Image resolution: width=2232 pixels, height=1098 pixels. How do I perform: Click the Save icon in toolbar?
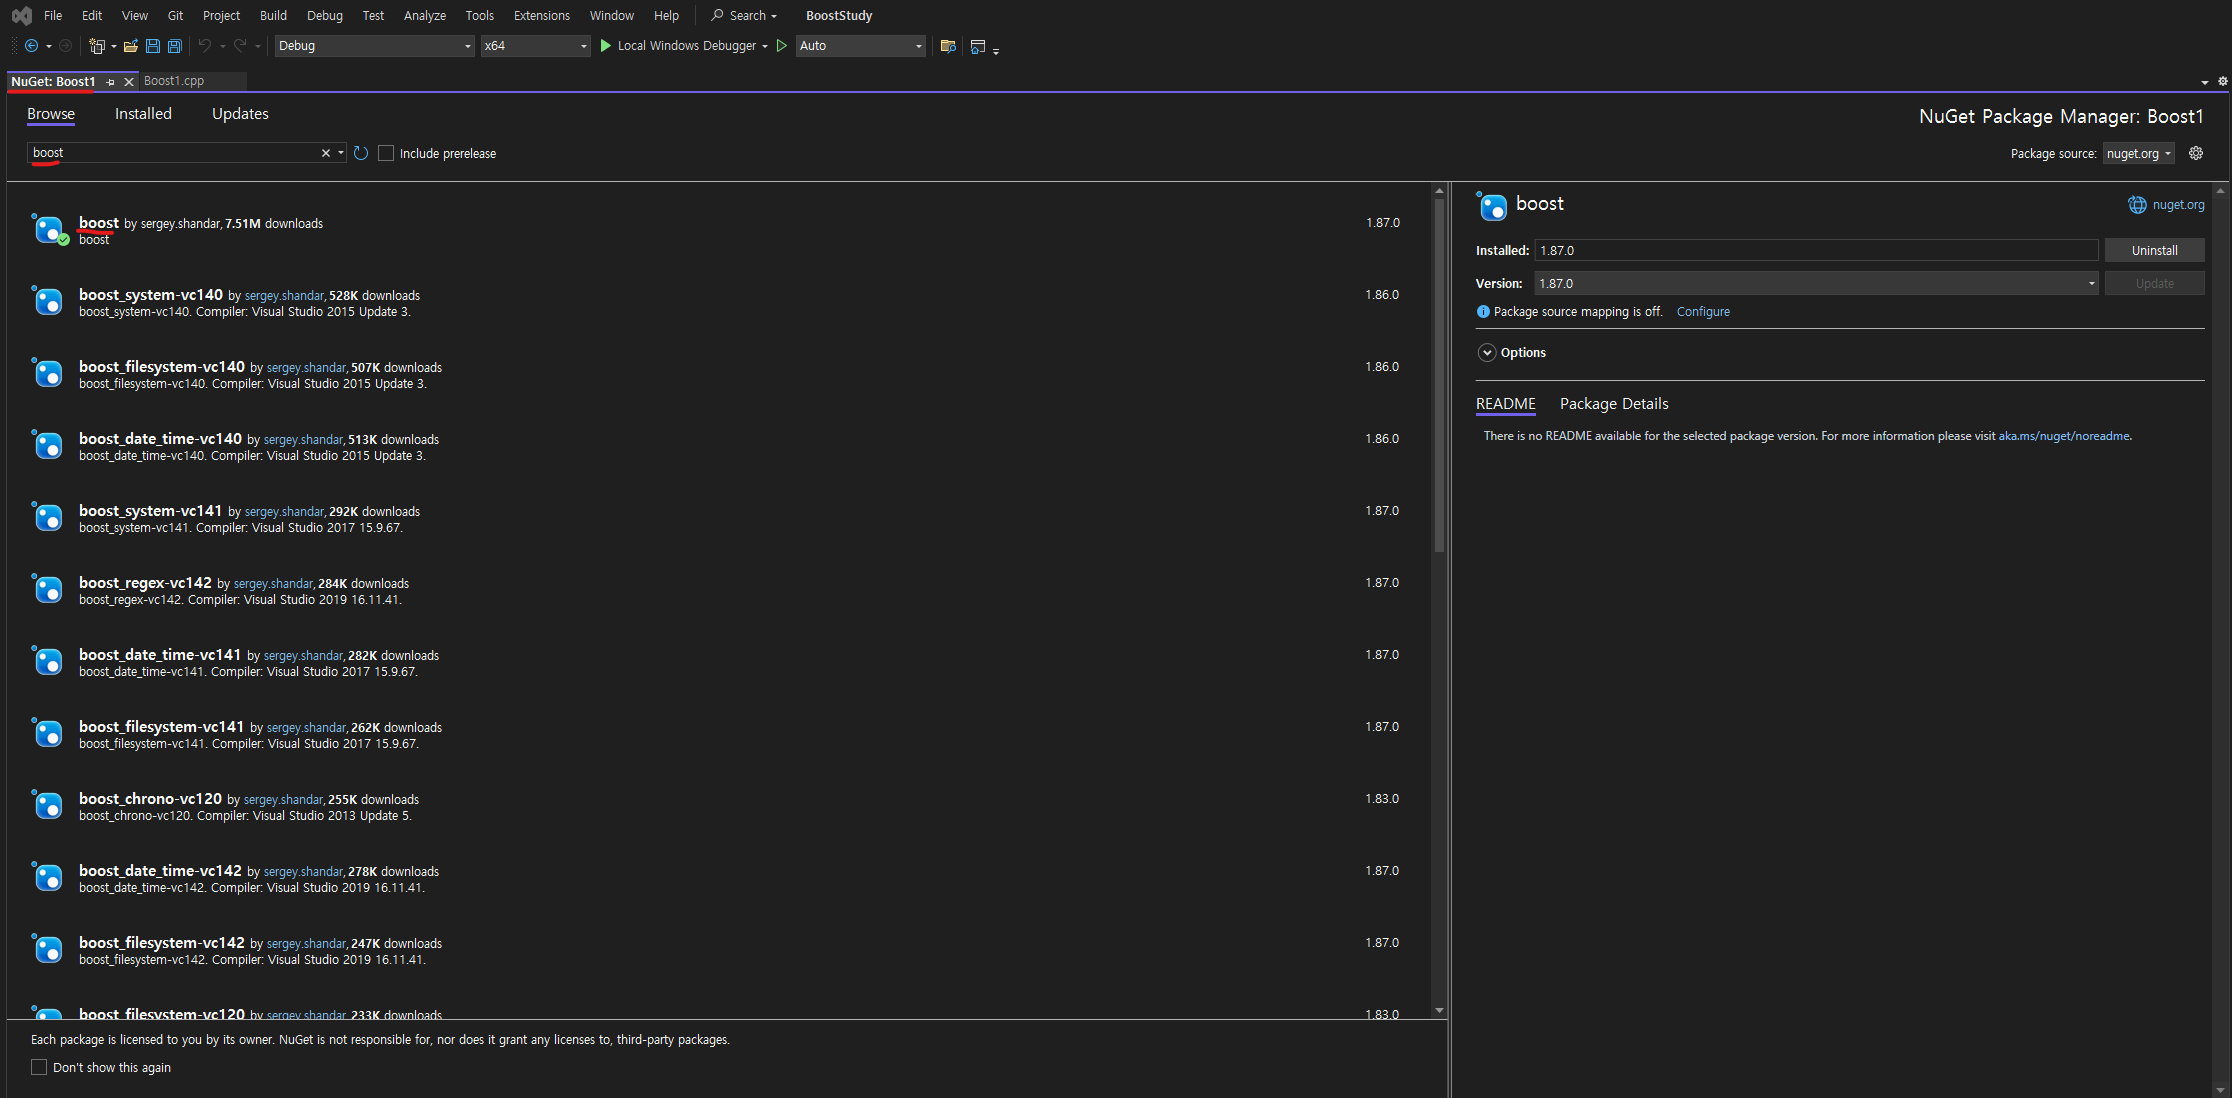coord(153,46)
